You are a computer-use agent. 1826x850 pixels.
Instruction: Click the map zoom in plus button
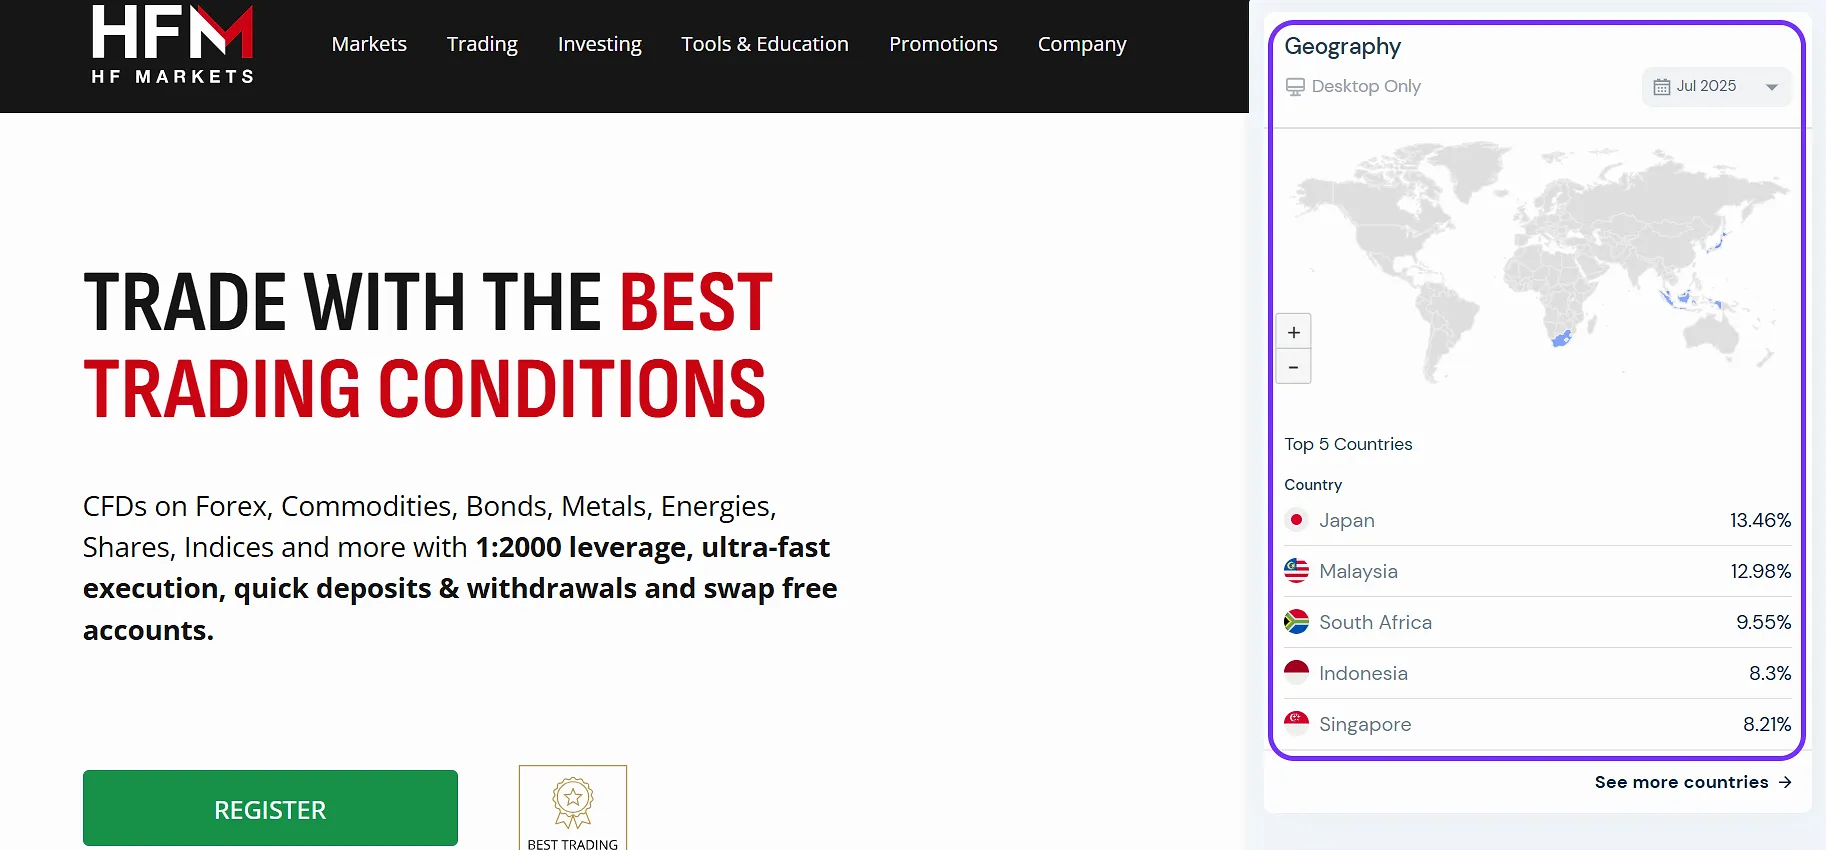point(1293,332)
